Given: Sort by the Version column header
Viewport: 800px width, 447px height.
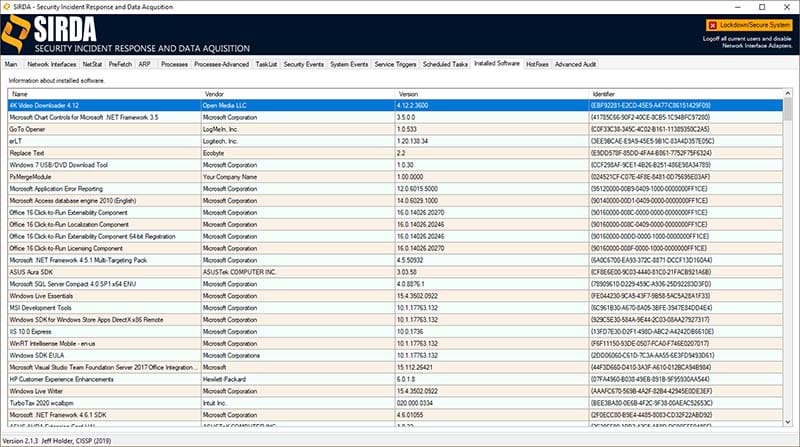Looking at the screenshot, I should coord(492,94).
